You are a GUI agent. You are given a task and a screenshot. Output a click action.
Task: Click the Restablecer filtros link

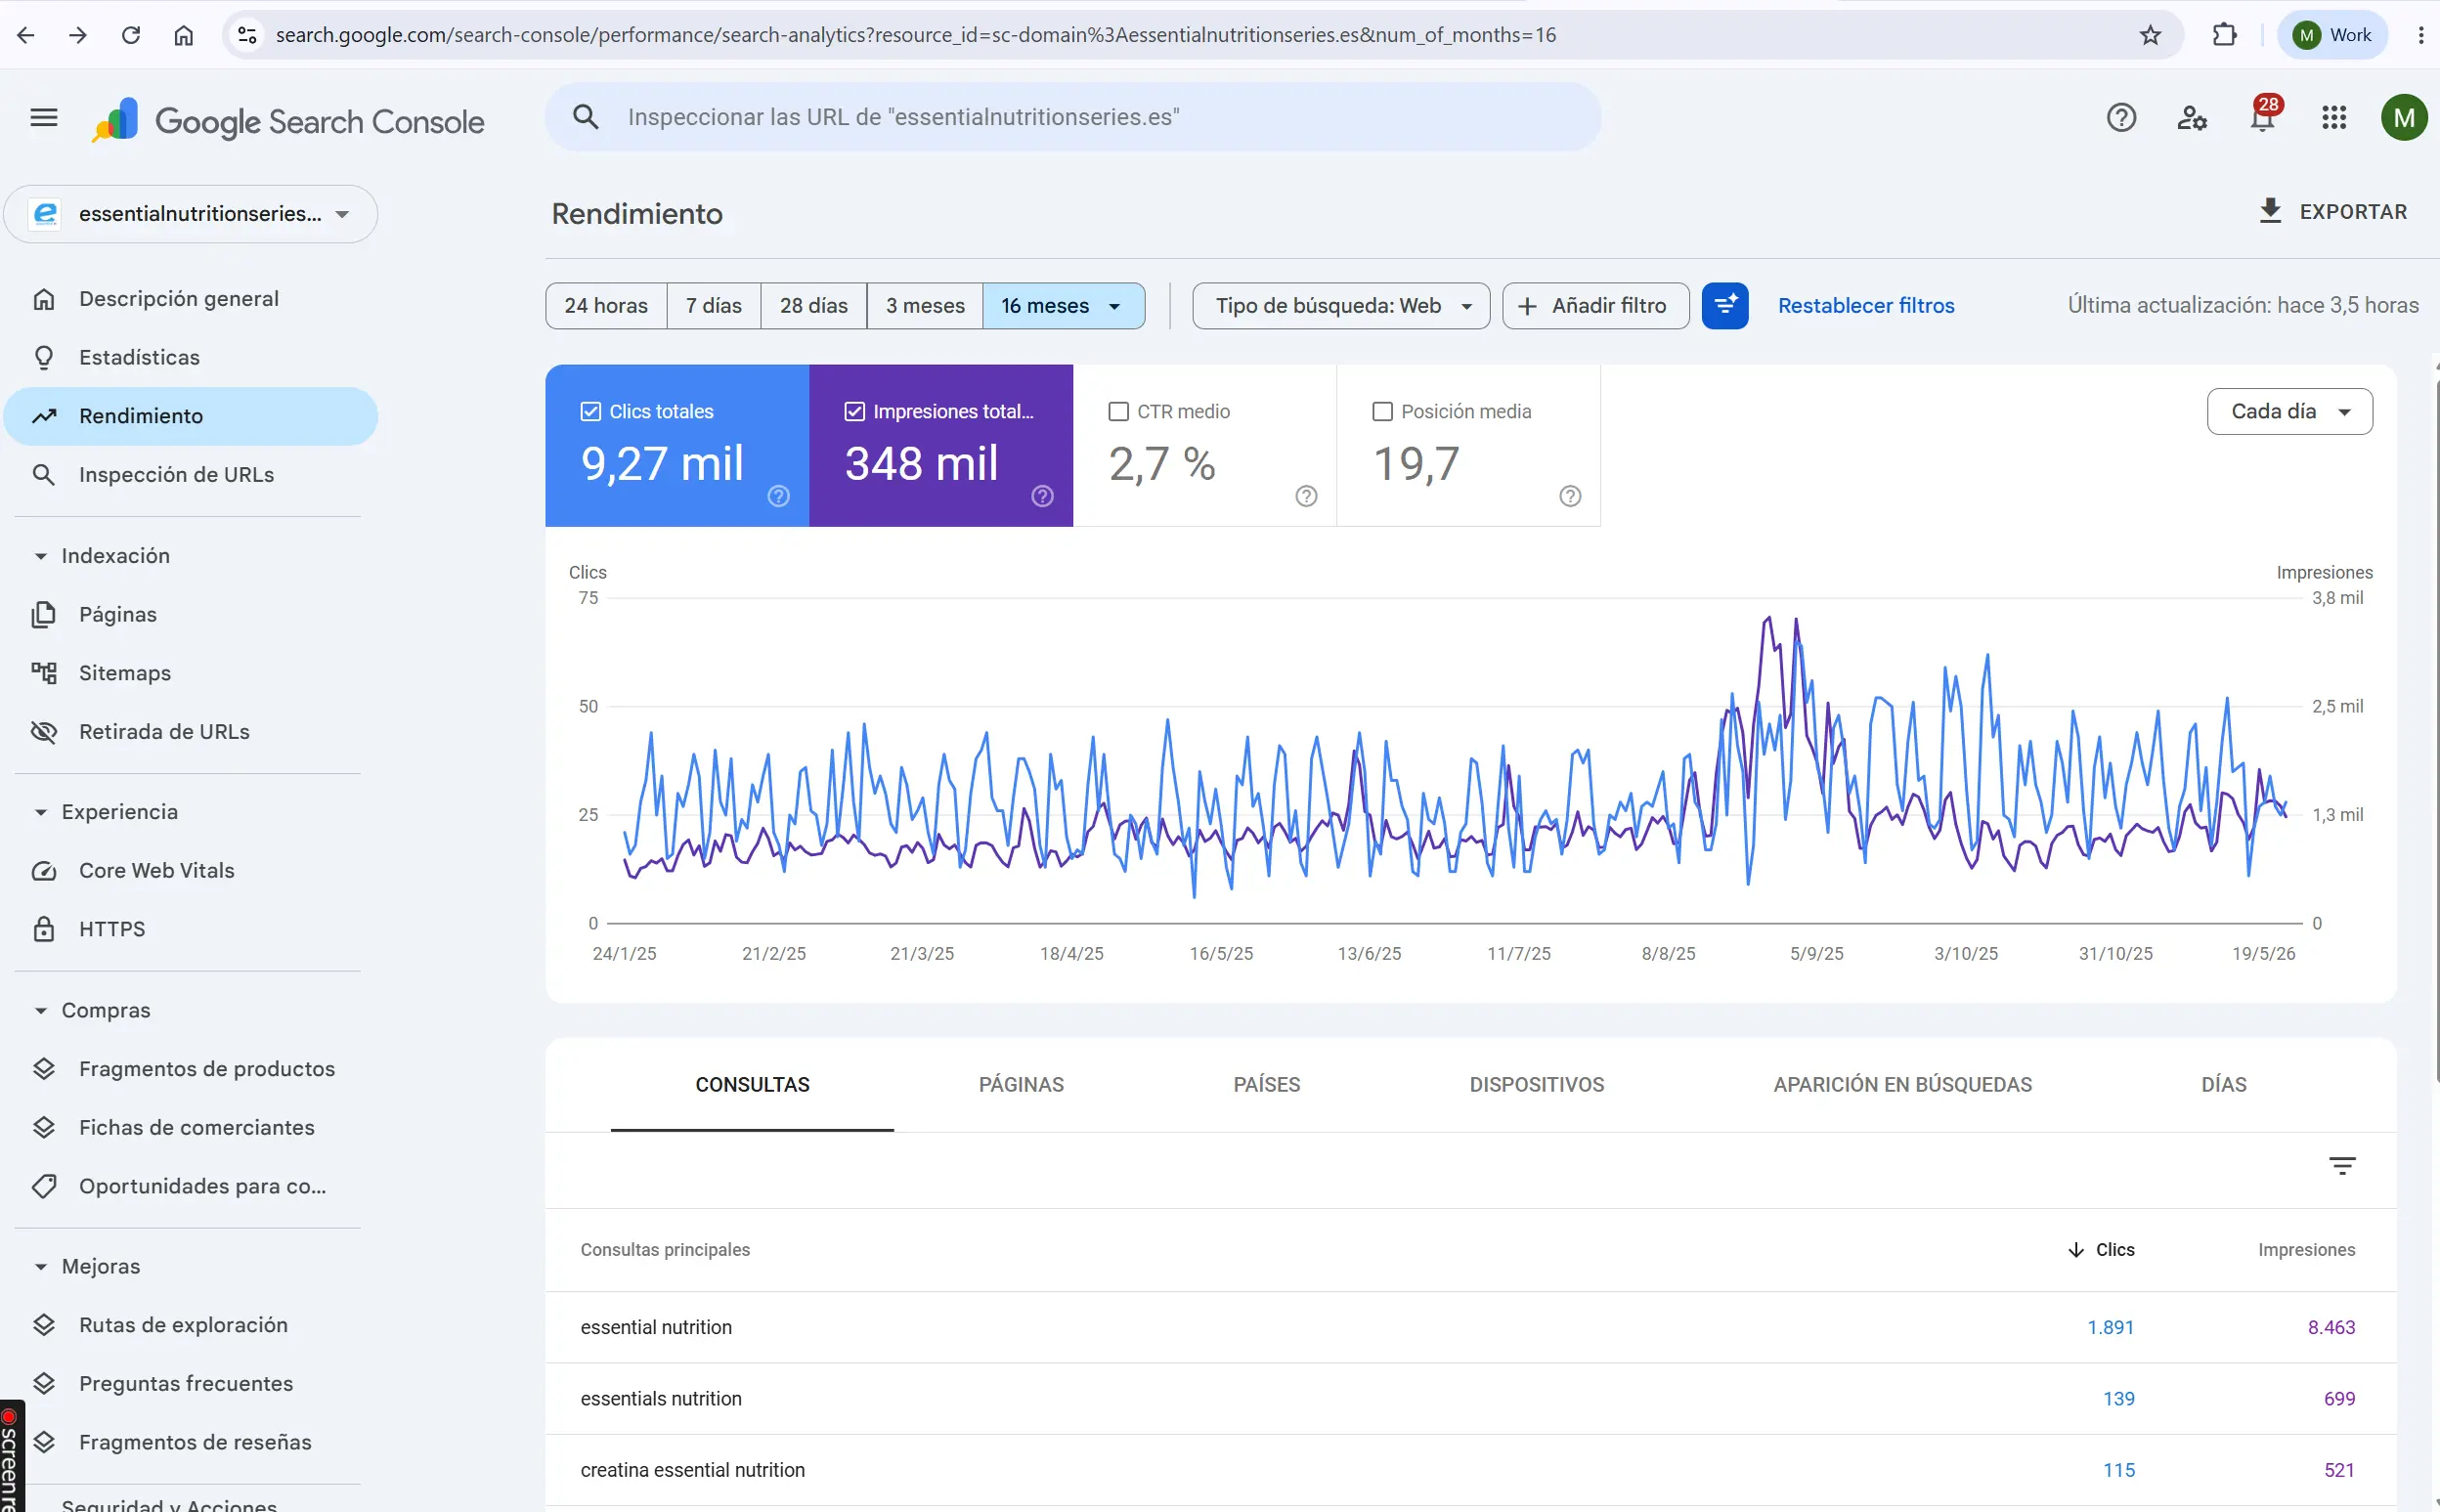click(1866, 306)
